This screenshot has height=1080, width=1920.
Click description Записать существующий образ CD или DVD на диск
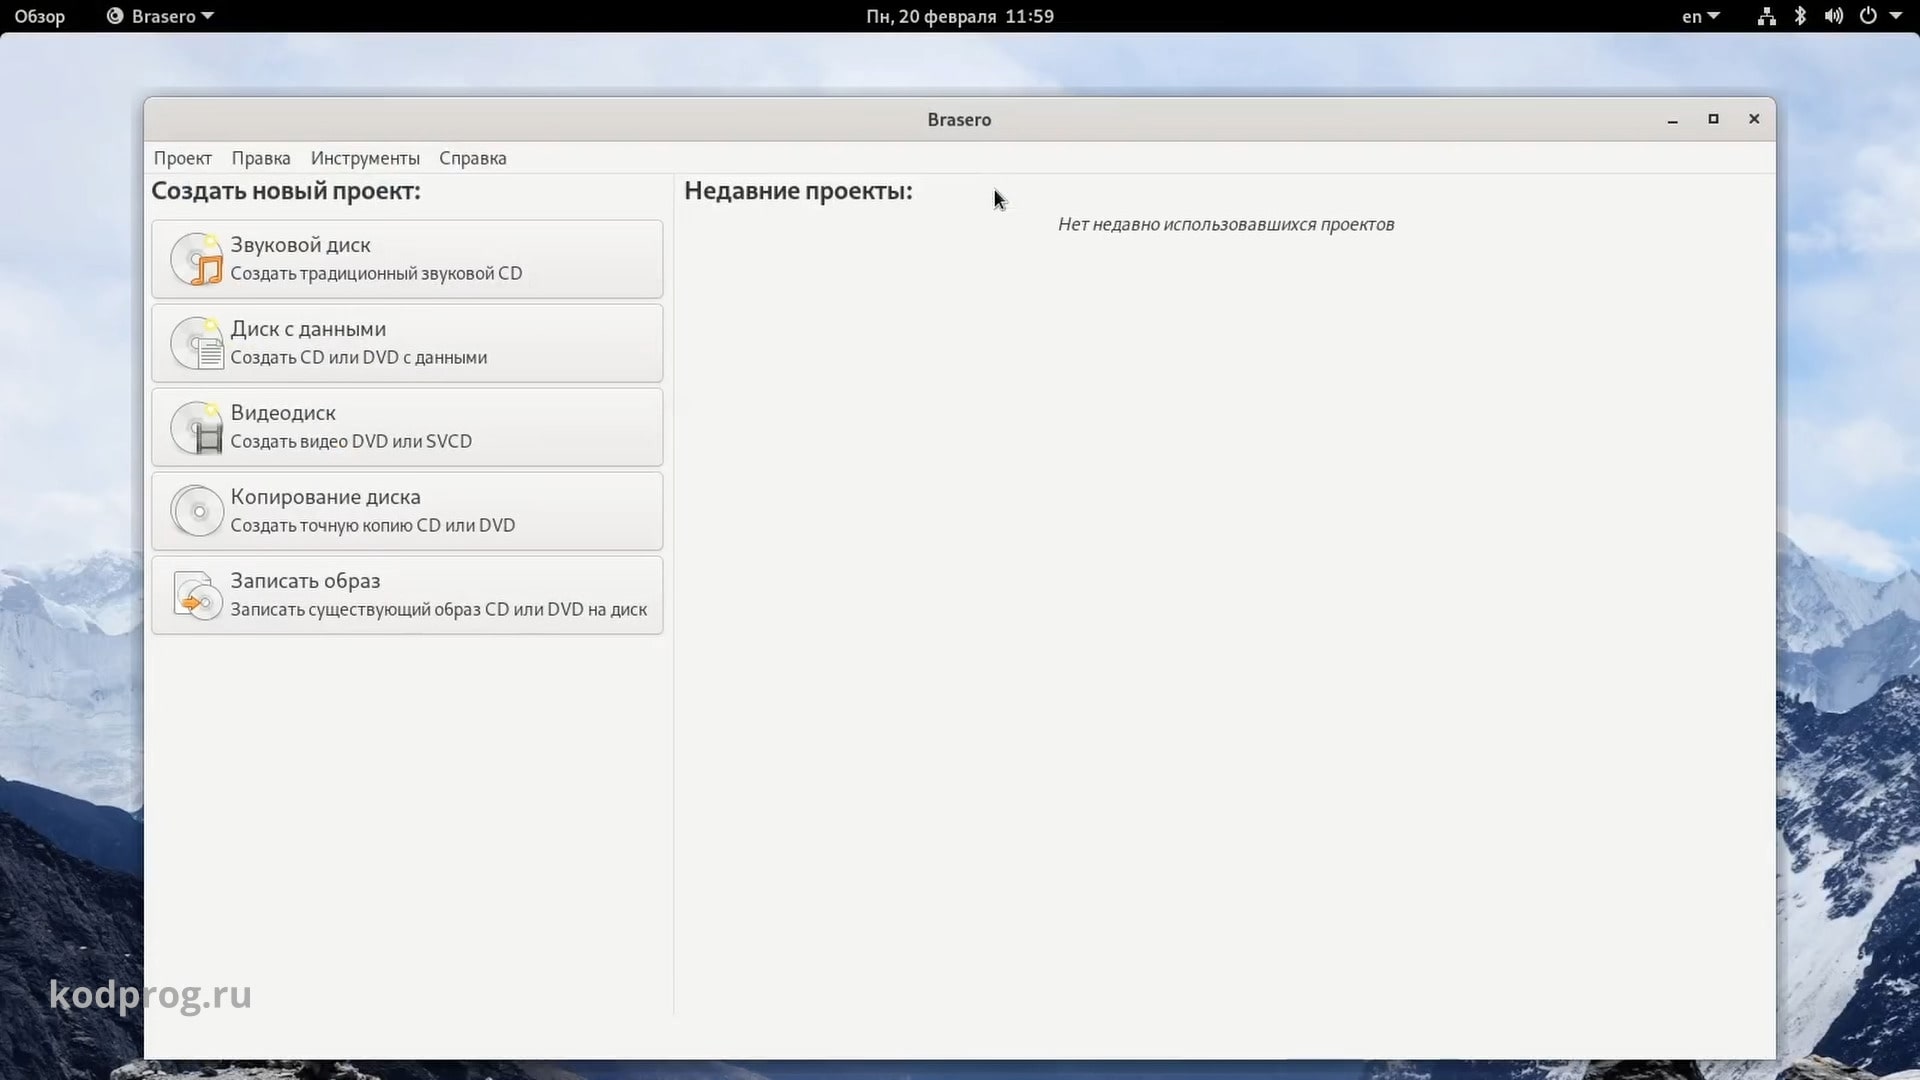tap(439, 609)
